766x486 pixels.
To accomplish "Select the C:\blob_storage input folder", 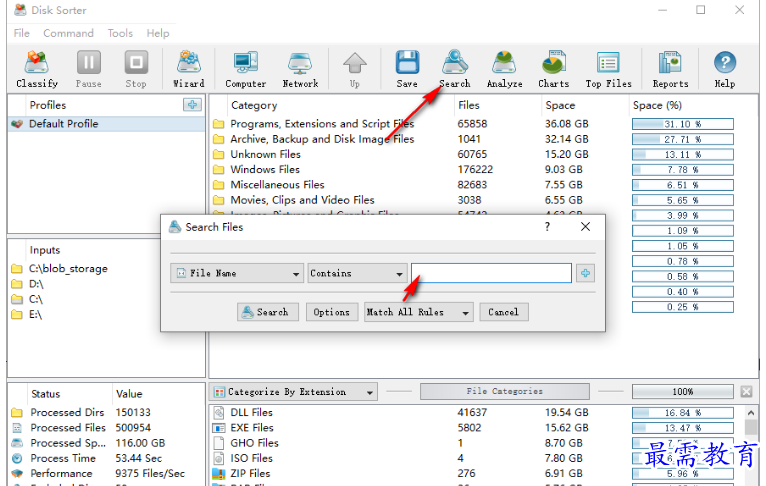I will [68, 269].
